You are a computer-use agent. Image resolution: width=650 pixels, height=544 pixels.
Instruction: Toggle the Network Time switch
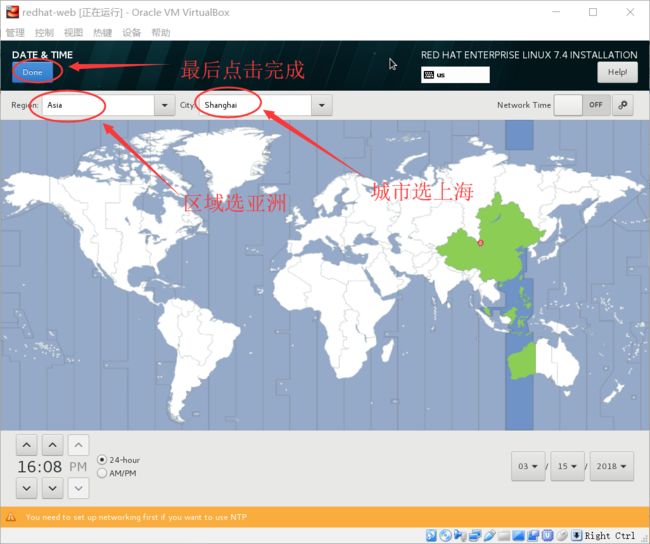582,105
